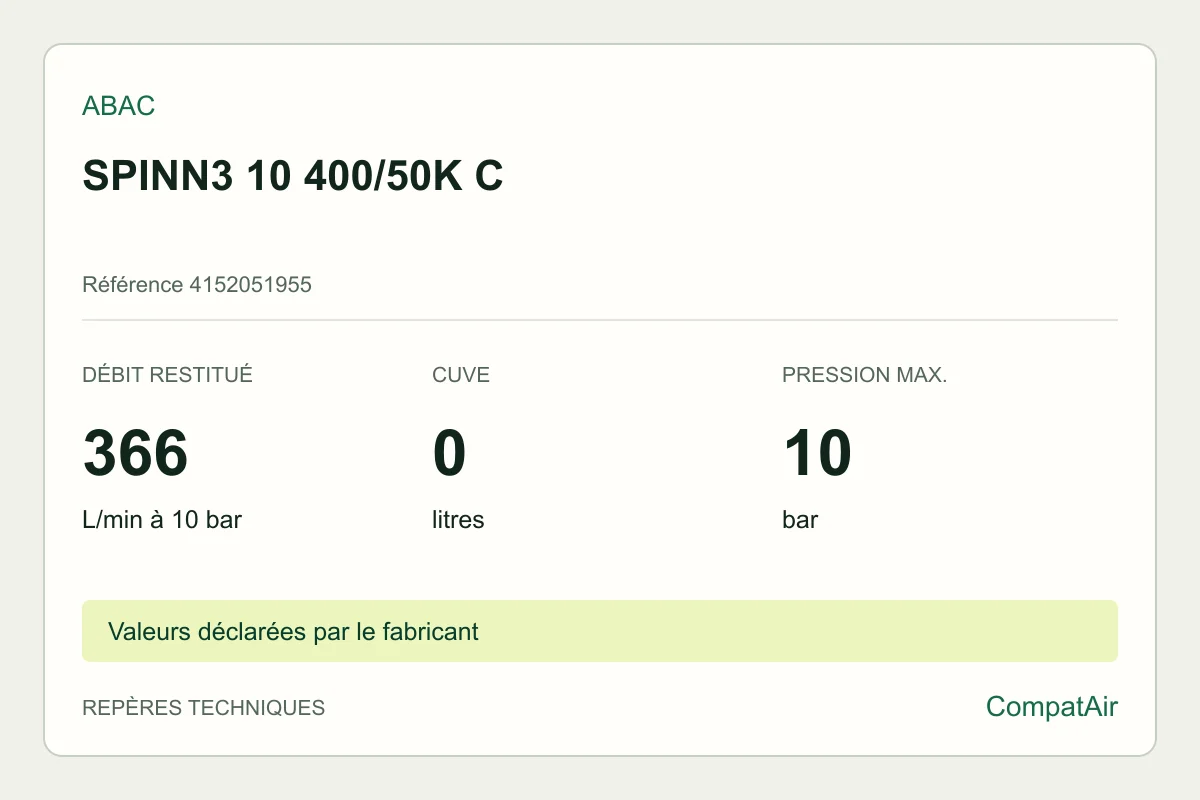The height and width of the screenshot is (800, 1200).
Task: Open the CompatAir link
Action: click(x=1052, y=707)
